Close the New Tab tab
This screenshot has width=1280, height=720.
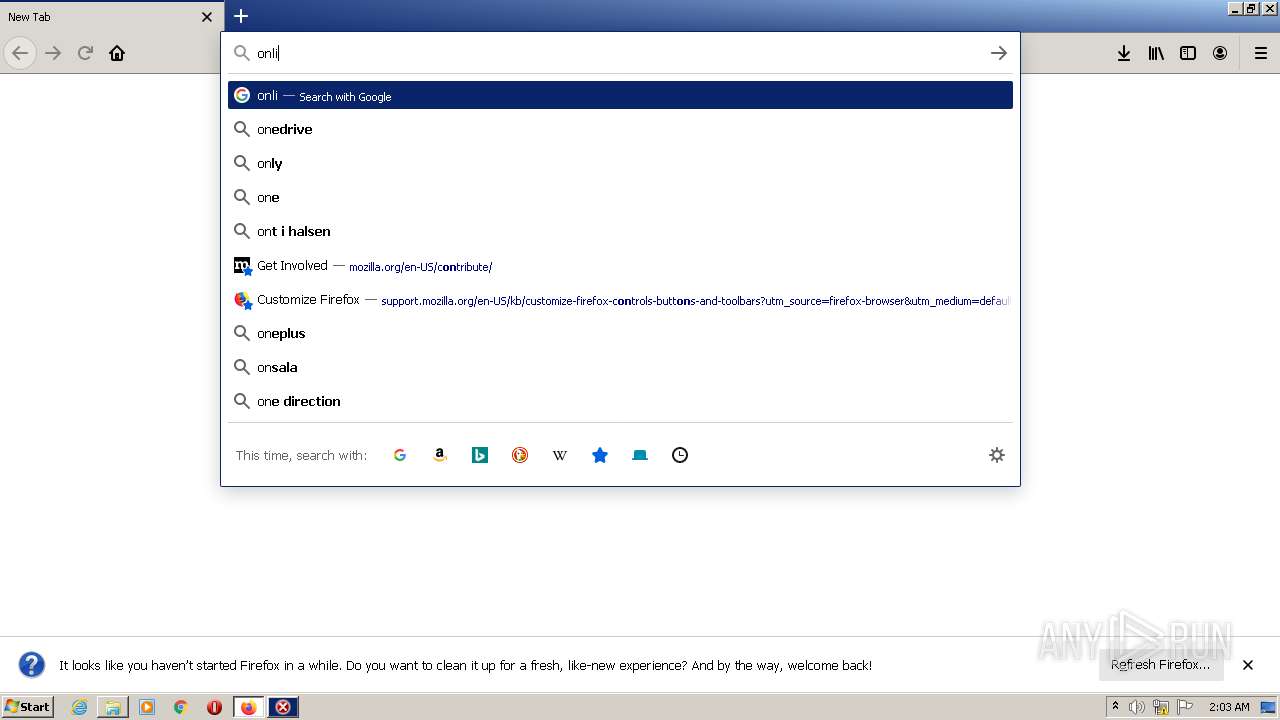[x=207, y=17]
